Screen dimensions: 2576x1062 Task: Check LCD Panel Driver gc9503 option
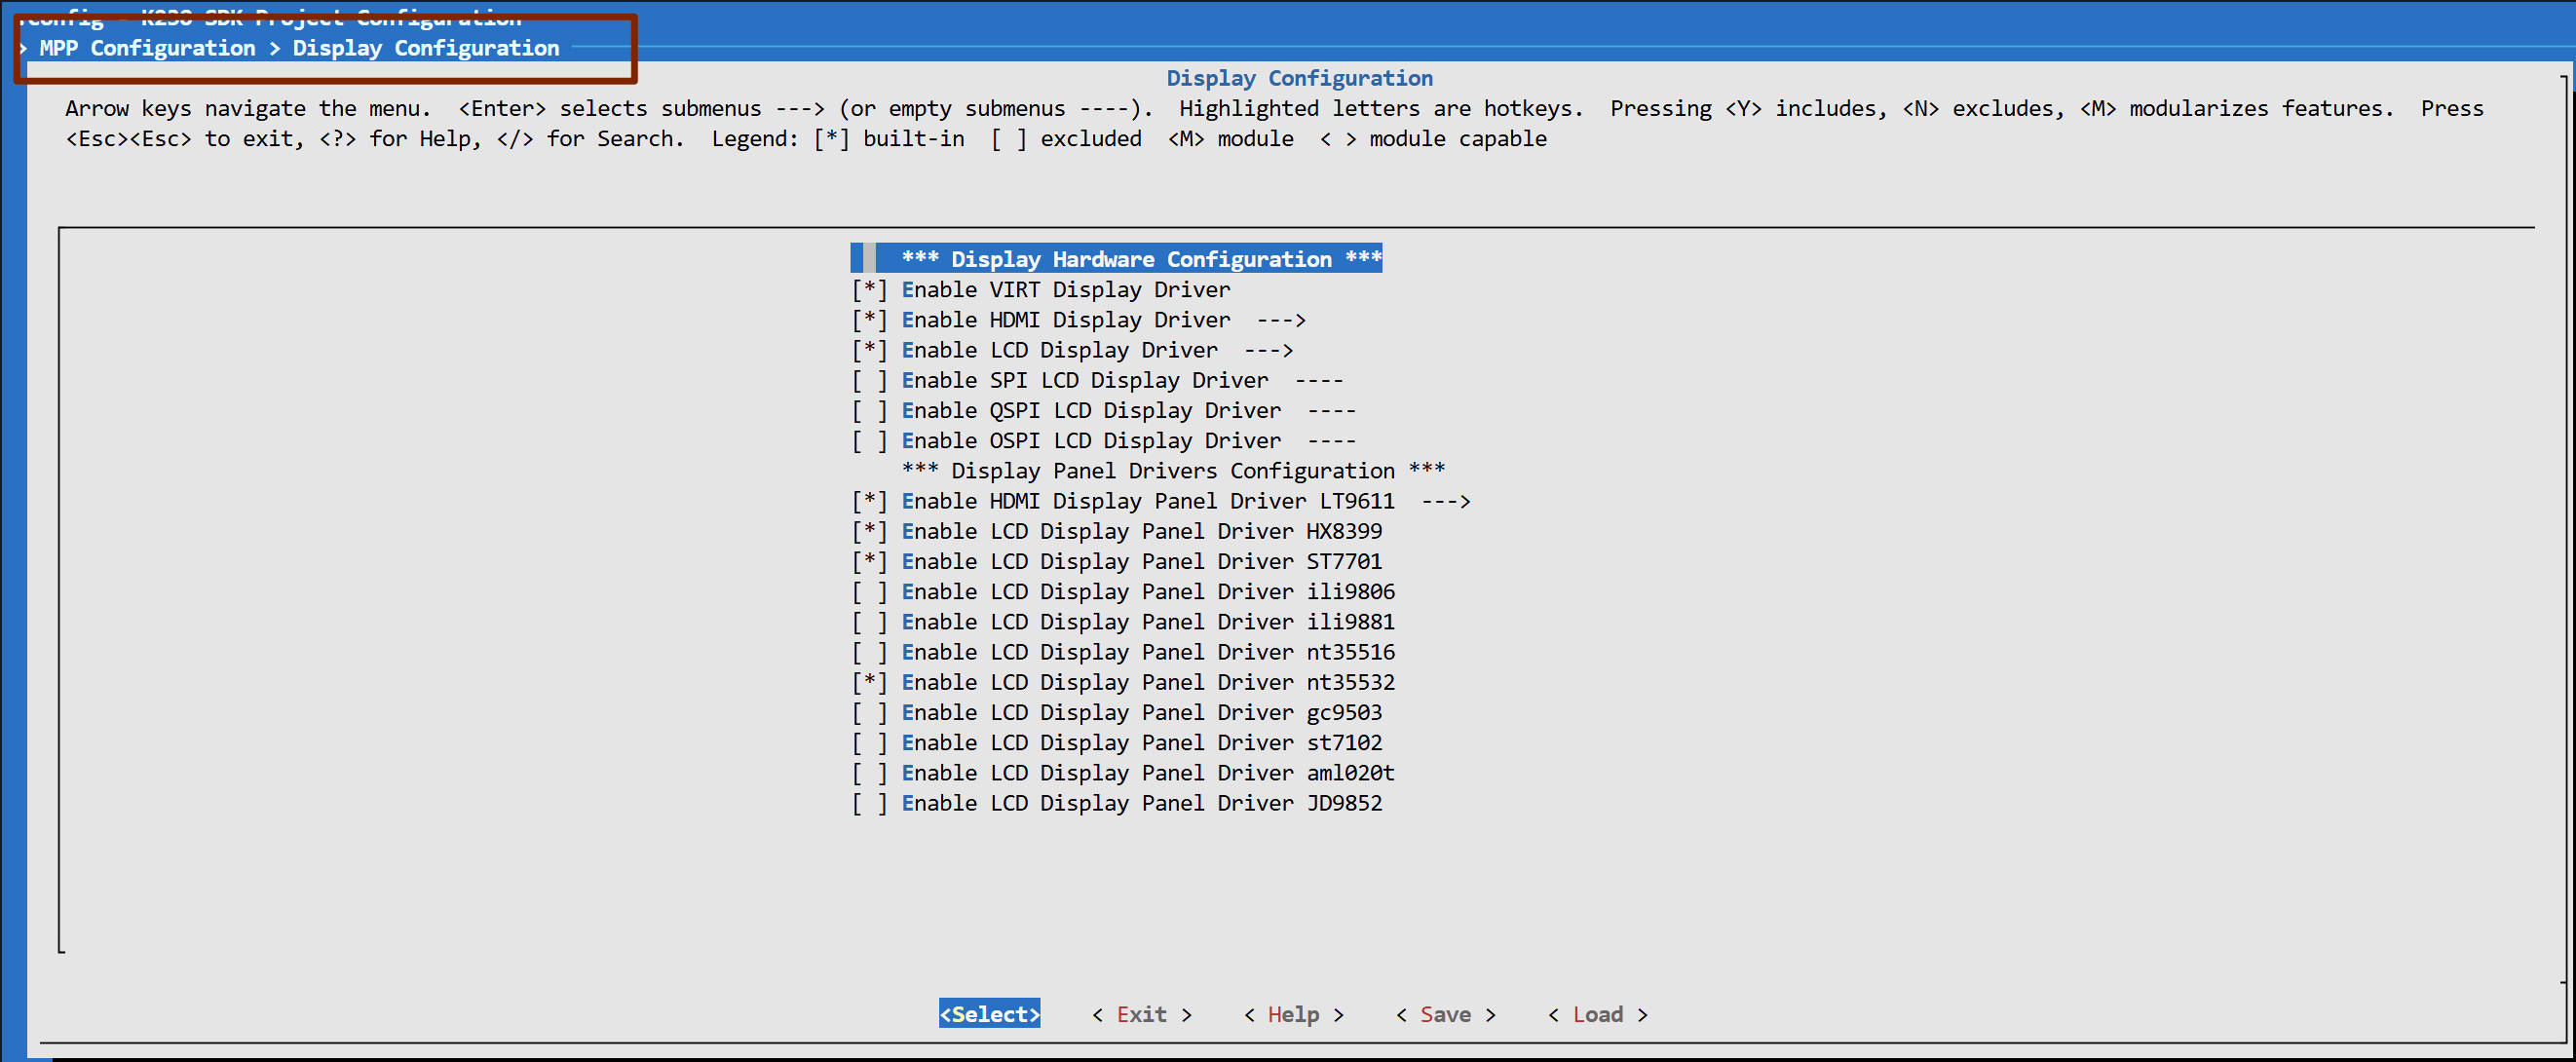coord(869,713)
